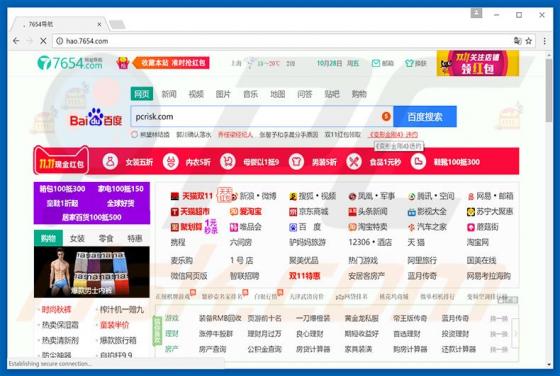Select the 购物 search tab
This screenshot has width=560, height=376.
(x=359, y=94)
